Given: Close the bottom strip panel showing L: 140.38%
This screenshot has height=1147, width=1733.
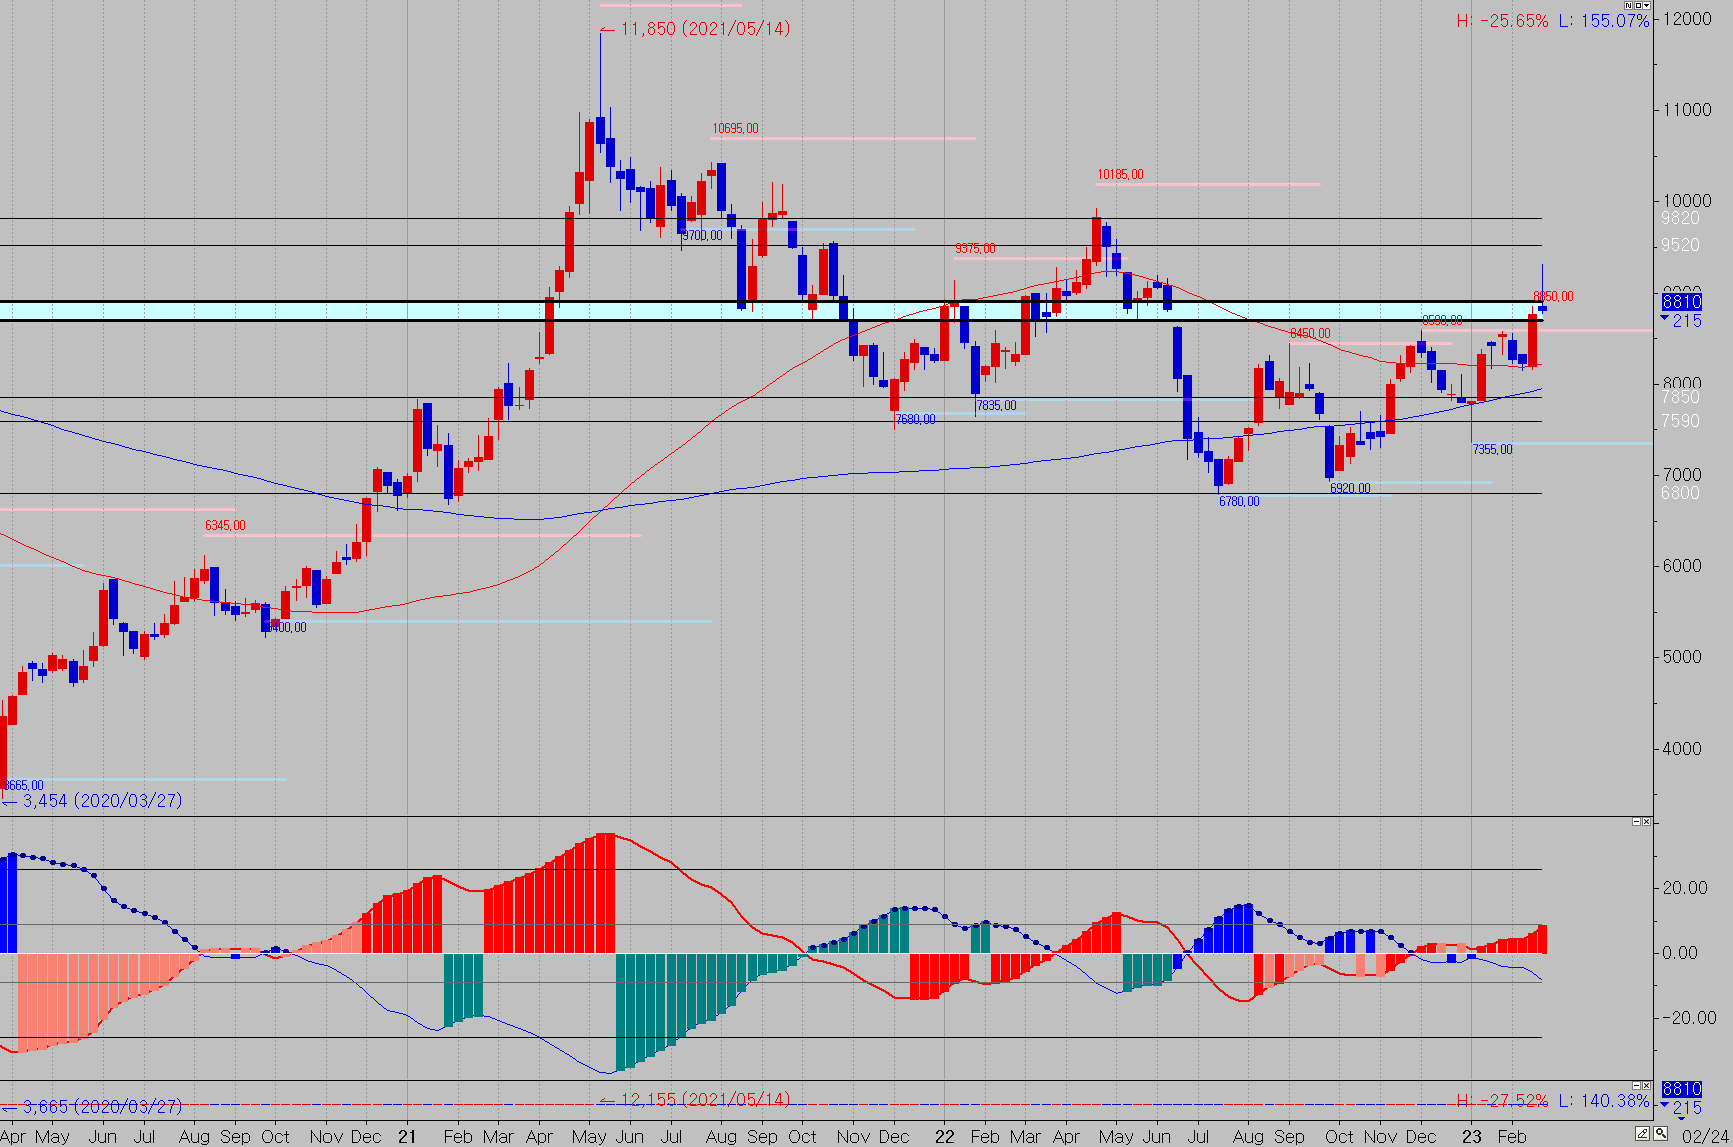Looking at the screenshot, I should click(x=1647, y=1085).
